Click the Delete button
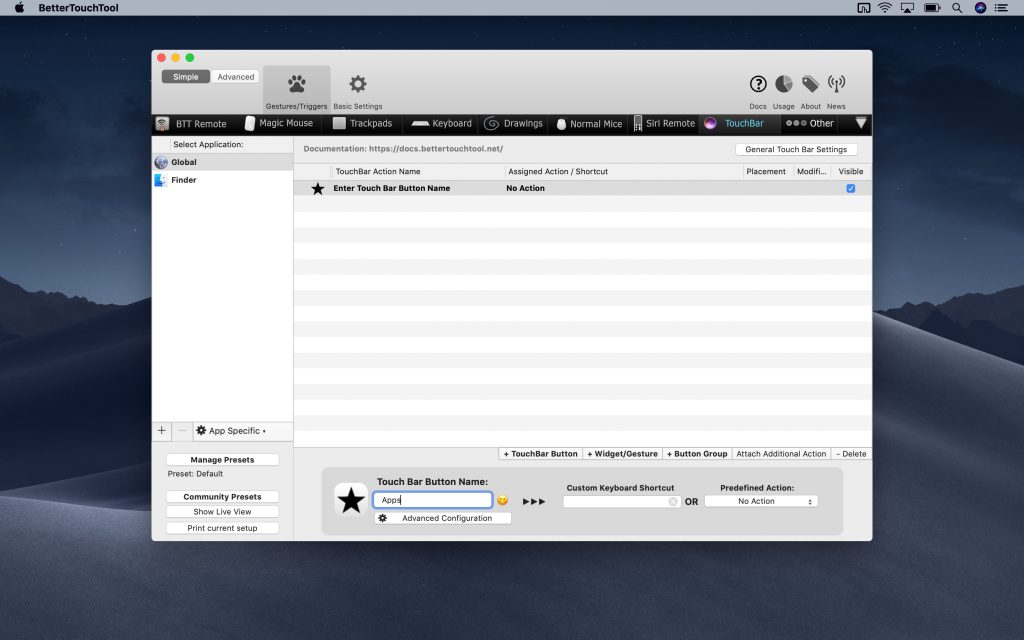This screenshot has width=1024, height=640. [851, 453]
